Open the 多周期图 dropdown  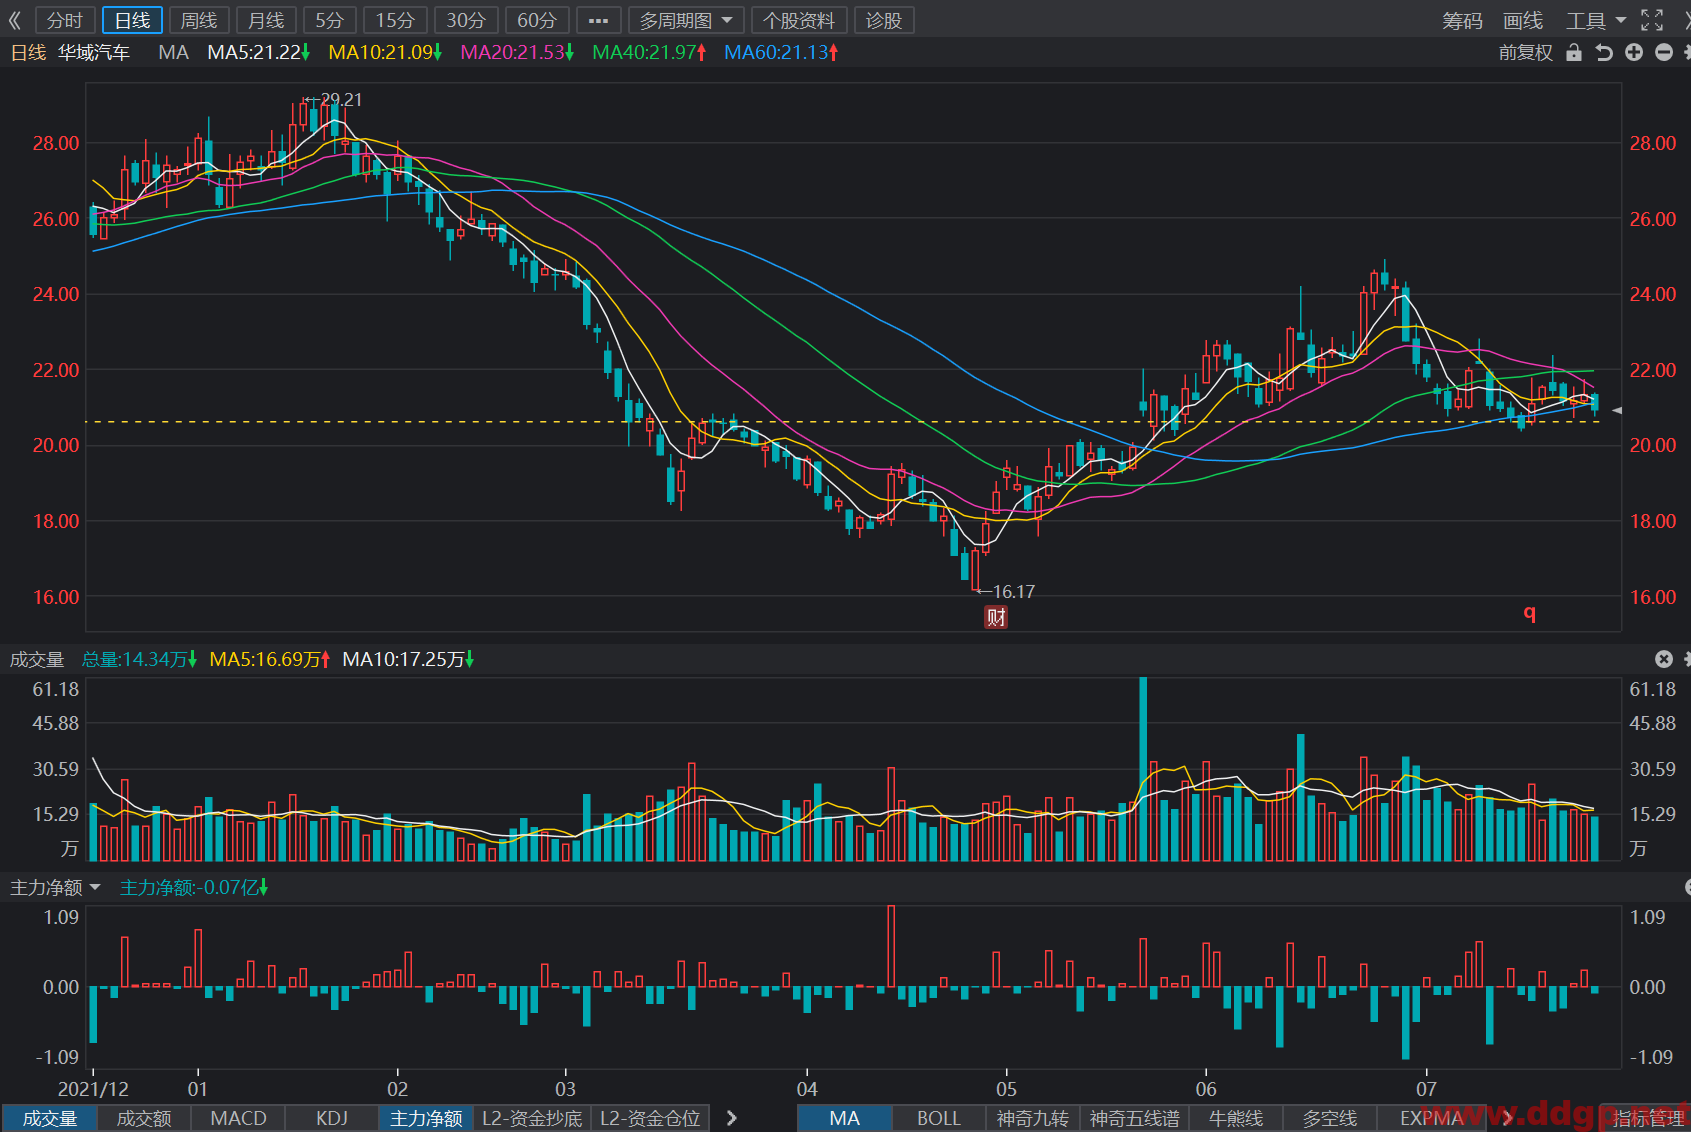(686, 20)
